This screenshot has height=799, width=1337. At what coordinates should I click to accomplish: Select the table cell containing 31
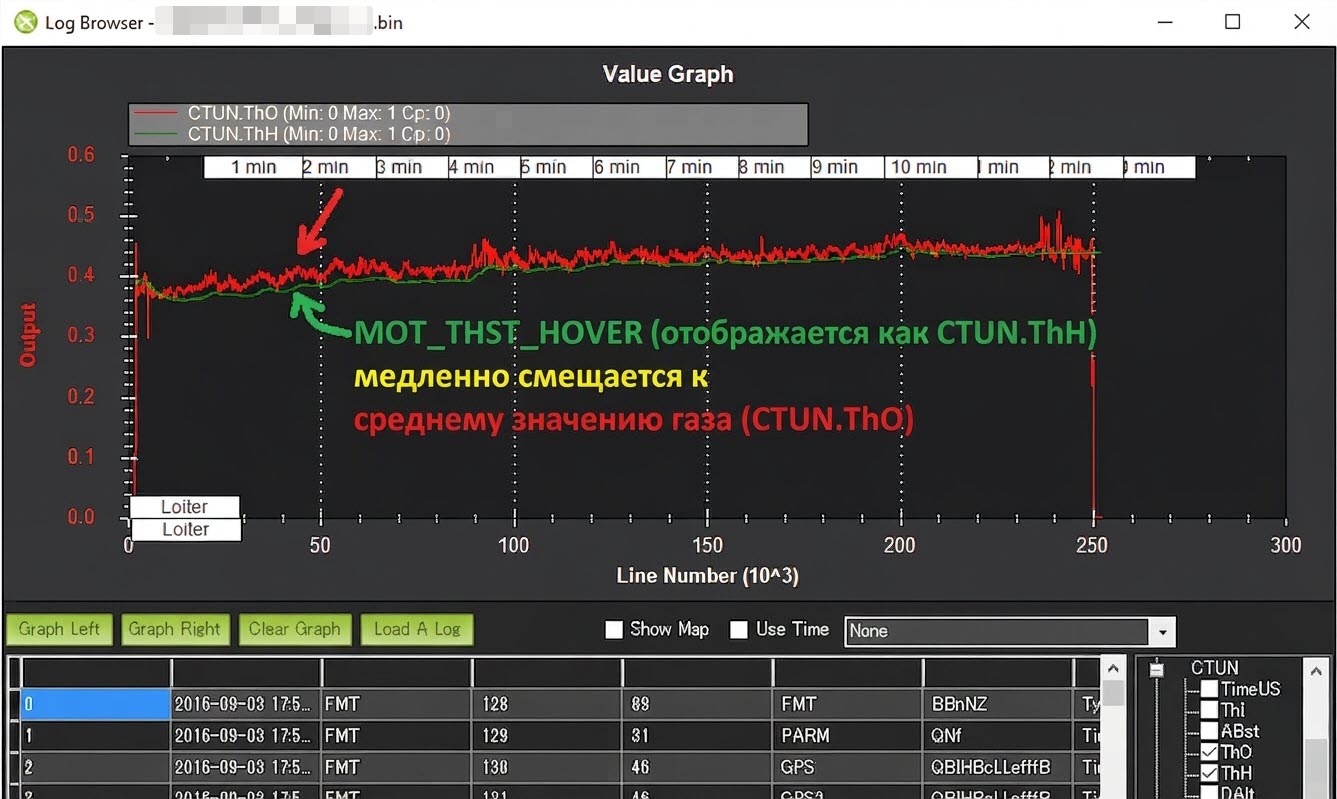697,735
